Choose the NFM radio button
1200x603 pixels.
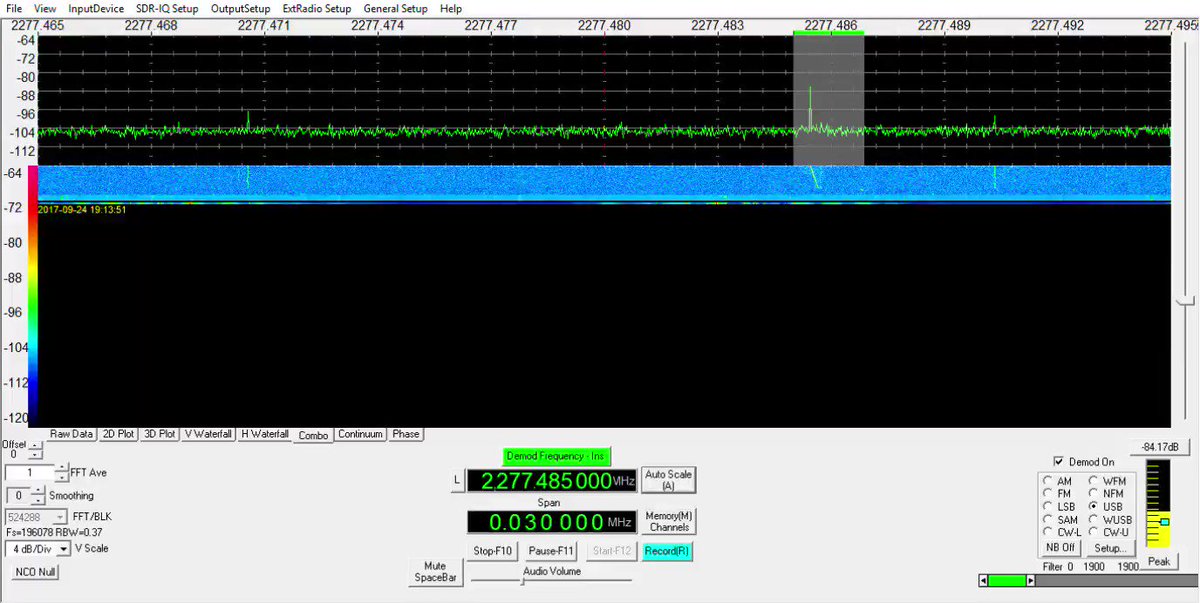(x=1093, y=494)
